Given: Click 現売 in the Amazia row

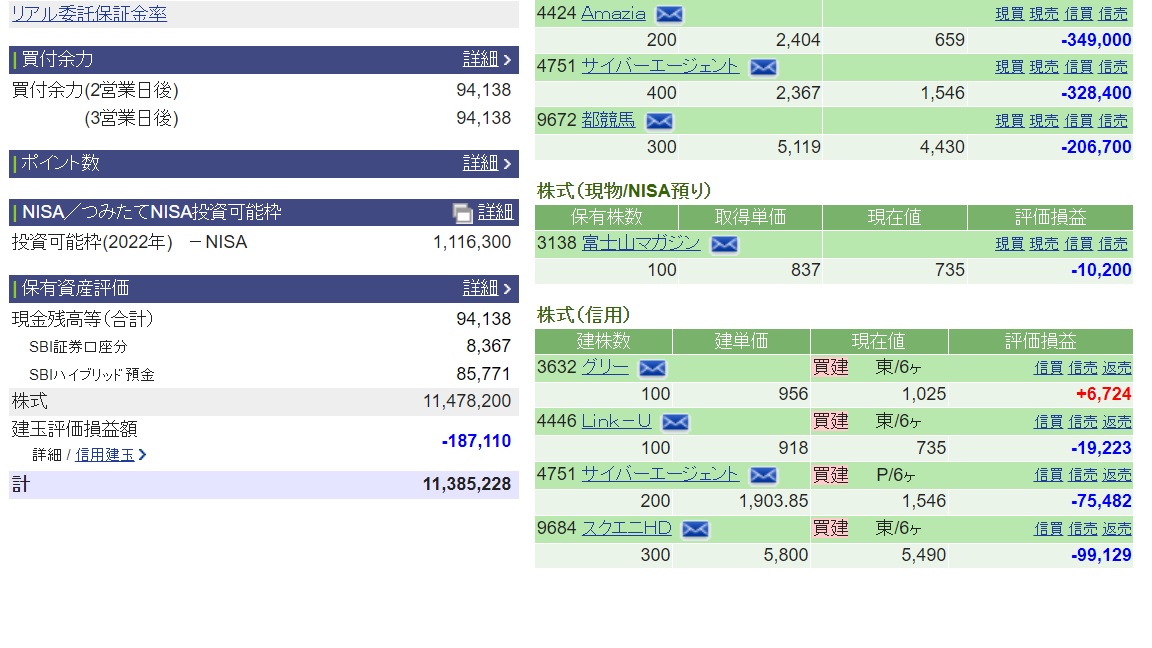Looking at the screenshot, I should 1044,14.
